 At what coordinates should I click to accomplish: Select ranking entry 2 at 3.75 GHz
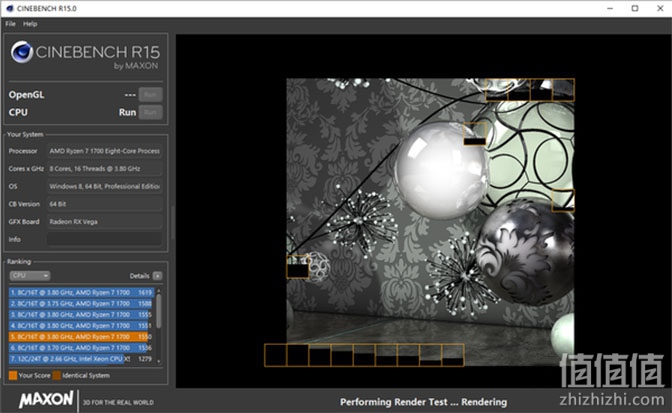pyautogui.click(x=81, y=303)
